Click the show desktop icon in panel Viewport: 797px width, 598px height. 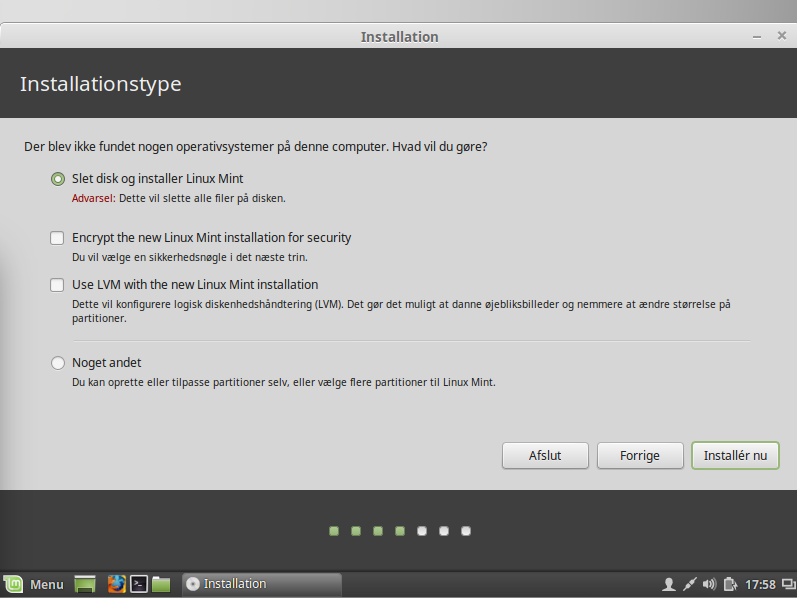(85, 584)
